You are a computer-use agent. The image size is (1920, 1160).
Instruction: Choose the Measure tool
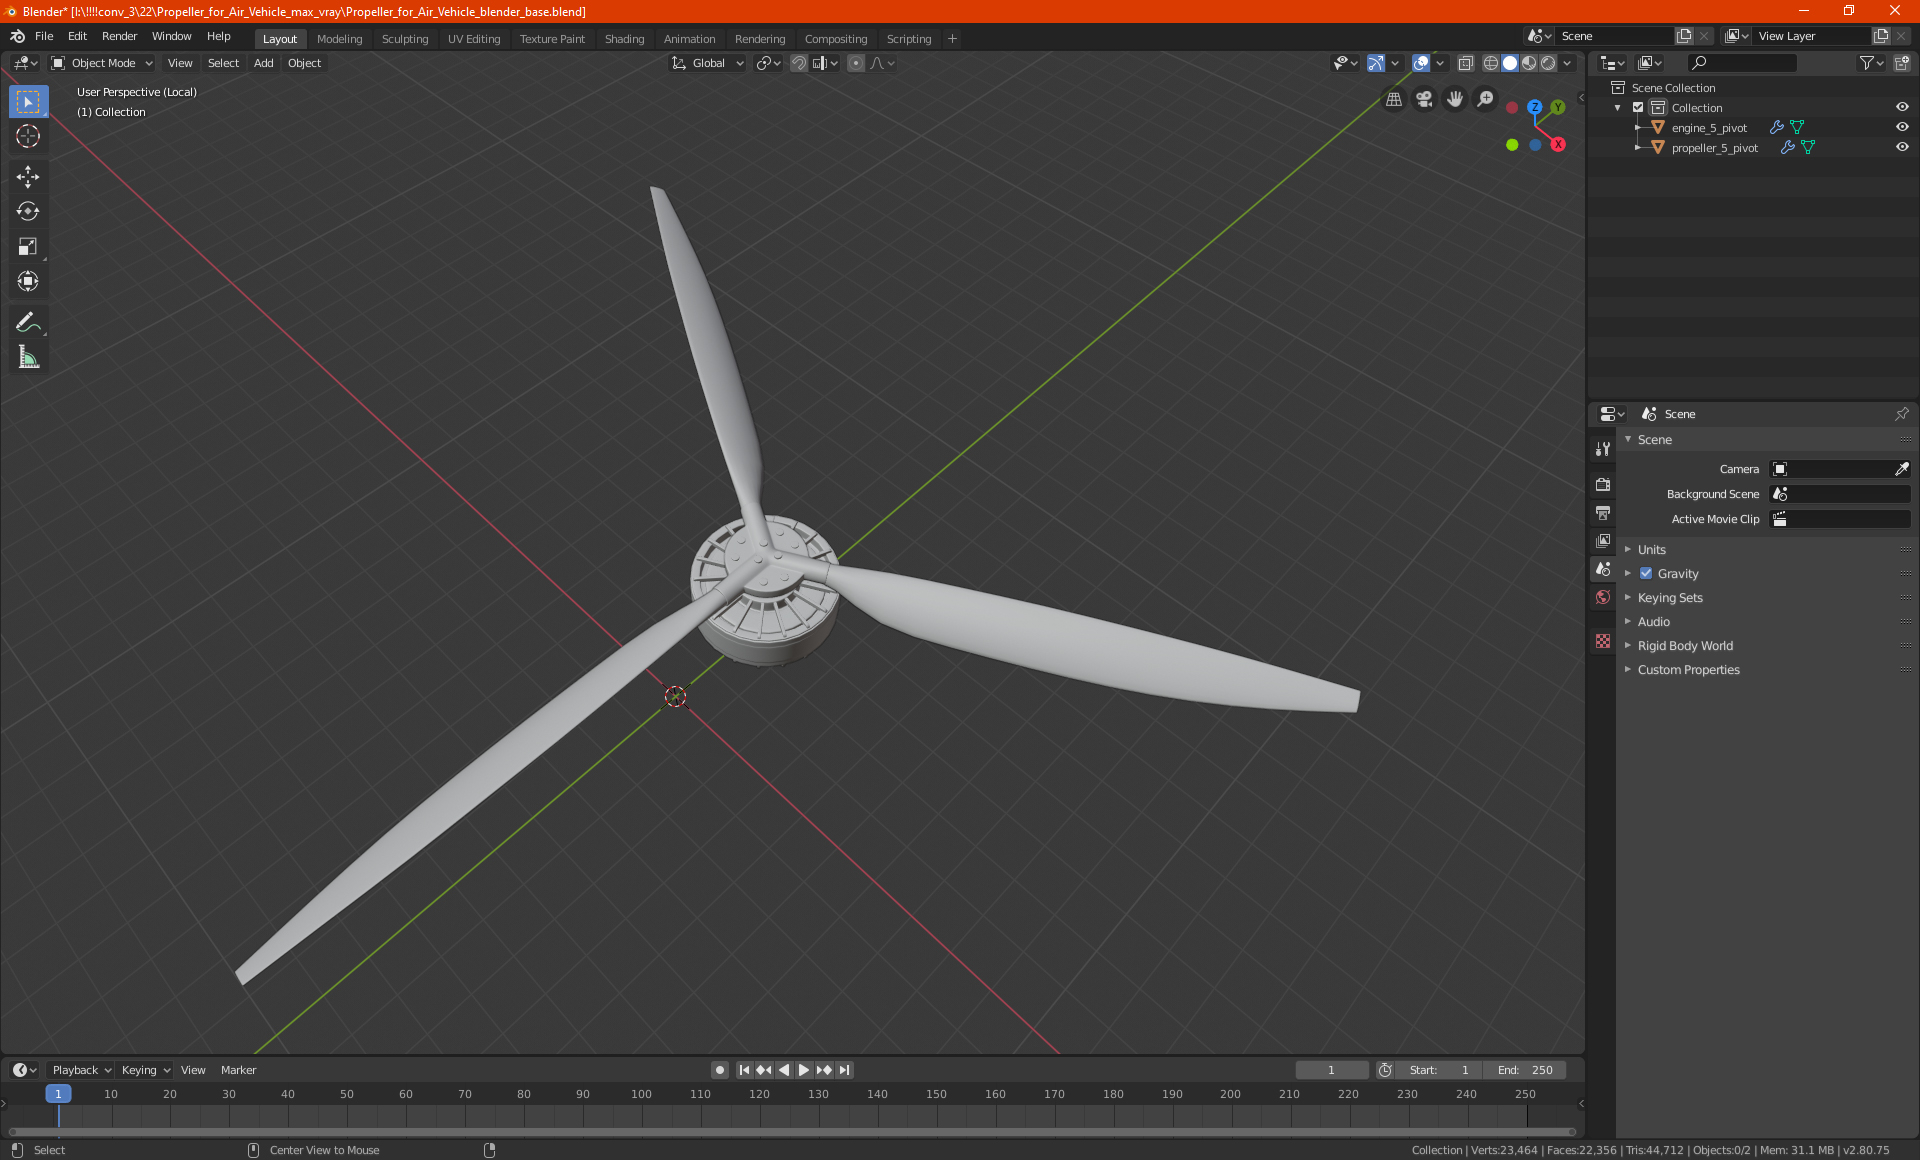coord(28,357)
